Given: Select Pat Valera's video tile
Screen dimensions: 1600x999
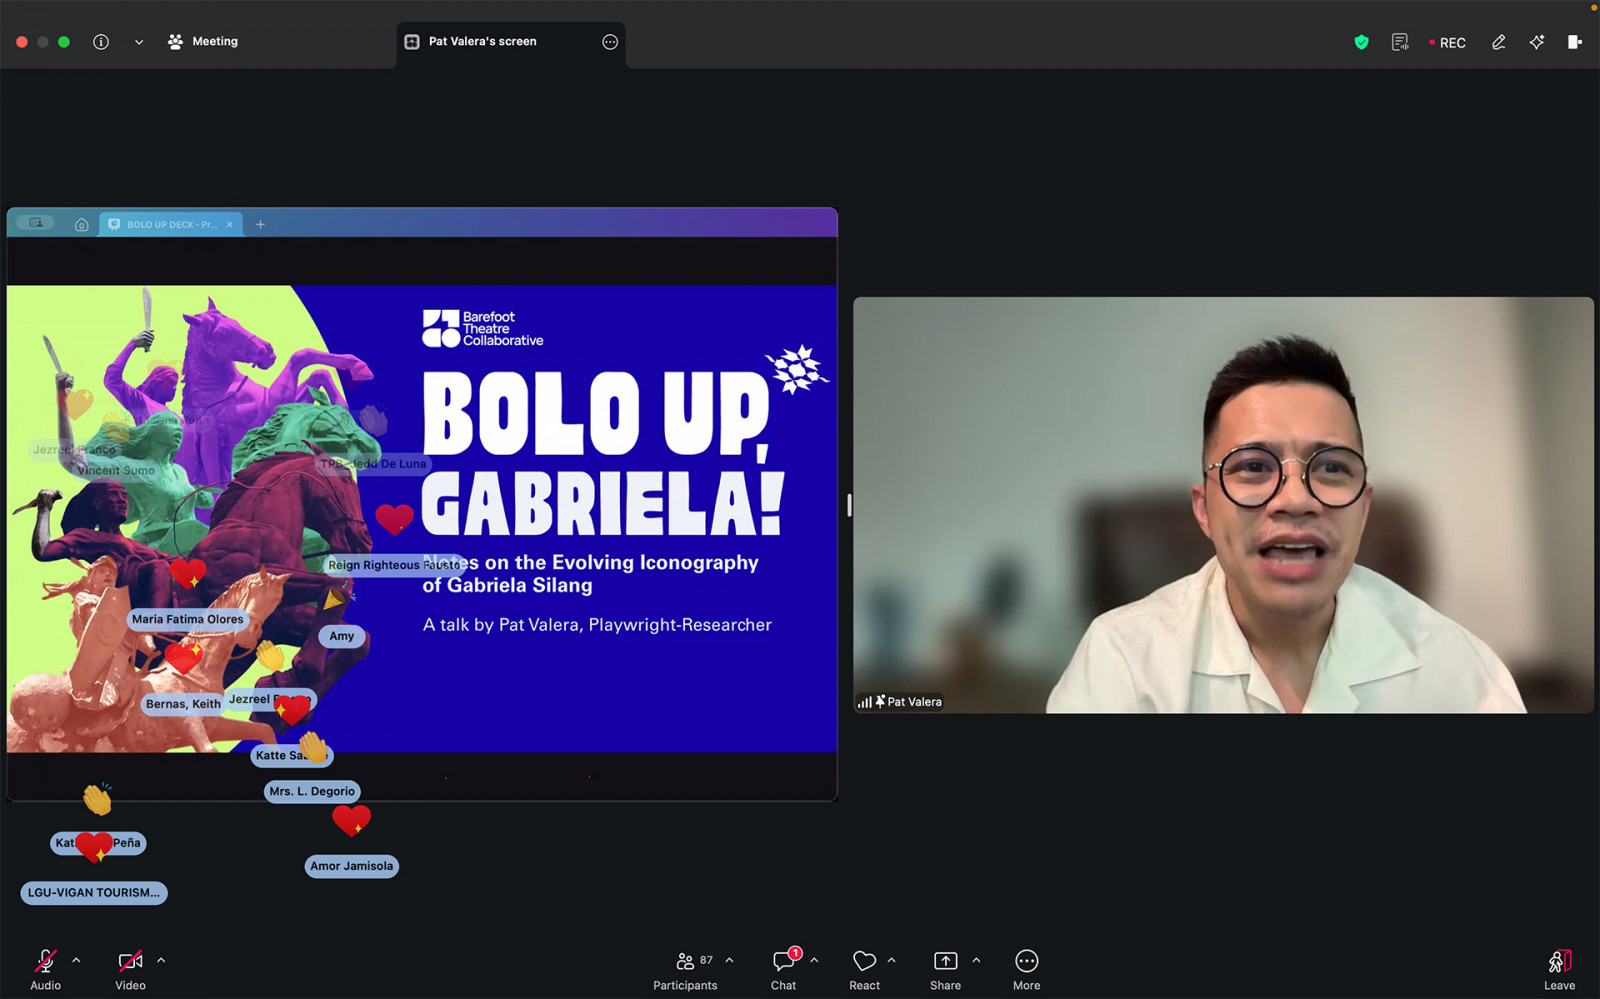Looking at the screenshot, I should click(x=1223, y=505).
